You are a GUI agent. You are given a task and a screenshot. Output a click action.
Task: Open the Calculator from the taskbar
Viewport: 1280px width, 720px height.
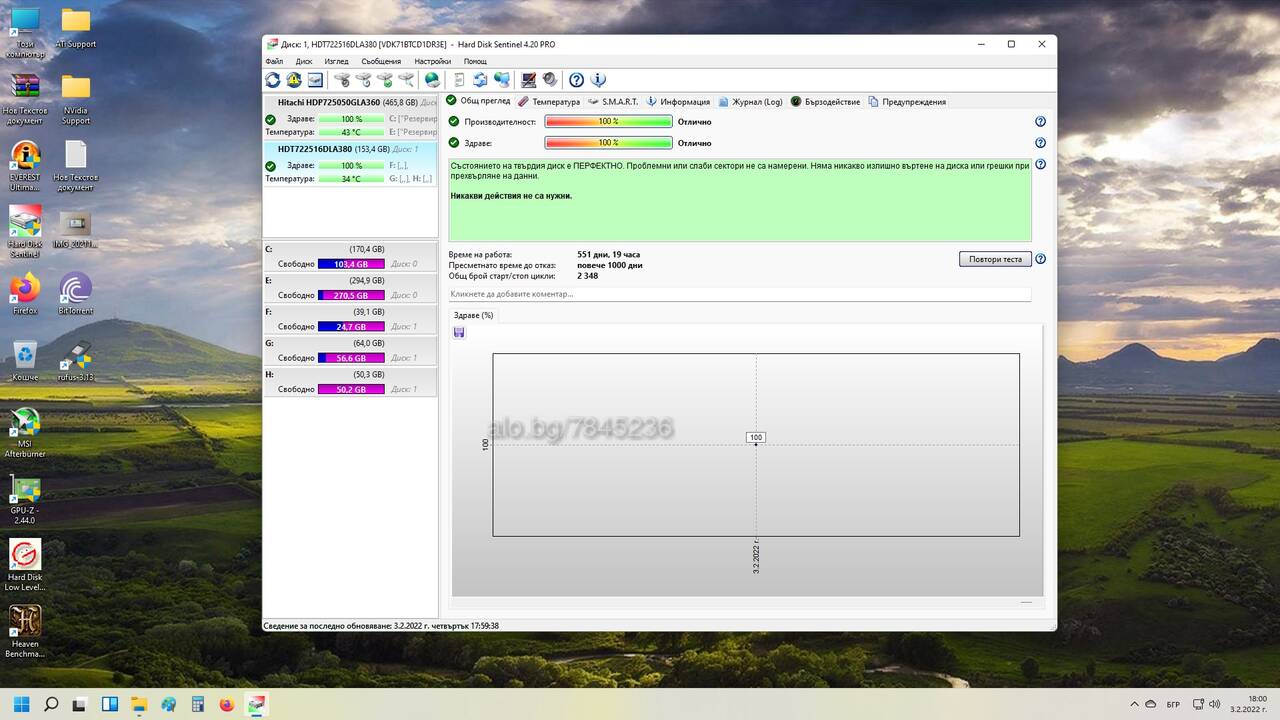(x=198, y=704)
